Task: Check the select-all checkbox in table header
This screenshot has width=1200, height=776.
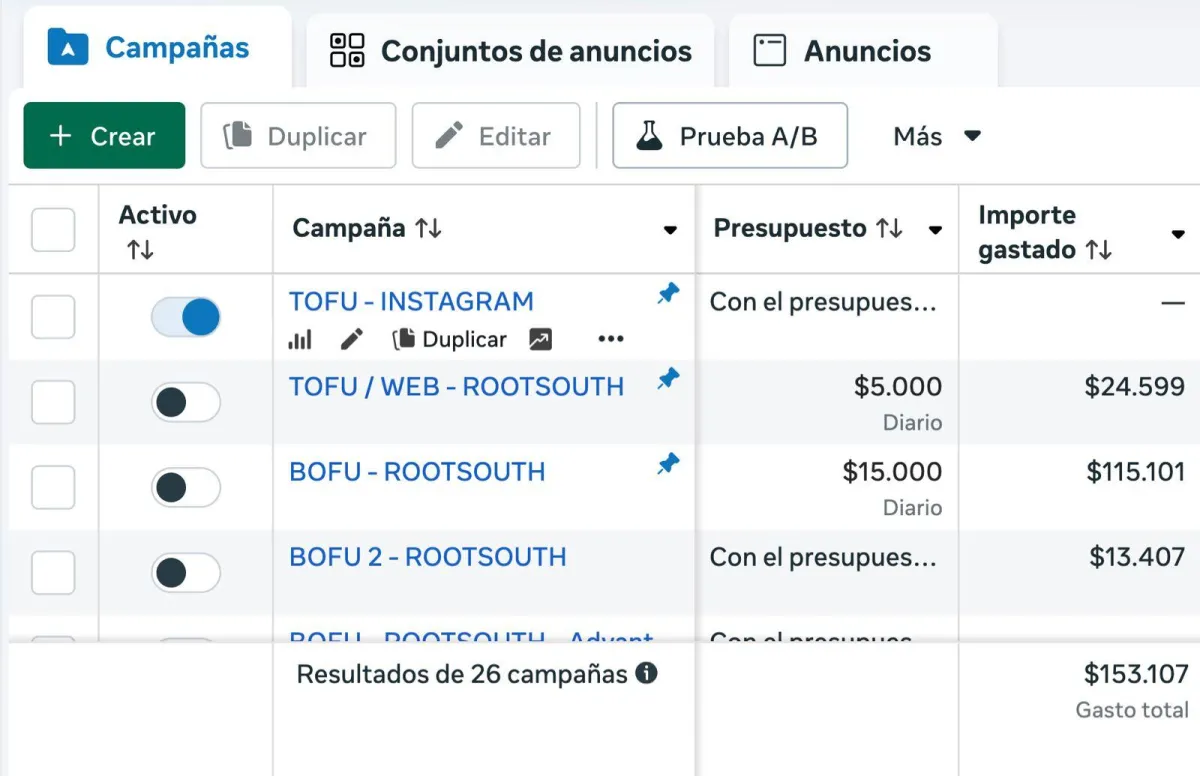Action: coord(53,230)
